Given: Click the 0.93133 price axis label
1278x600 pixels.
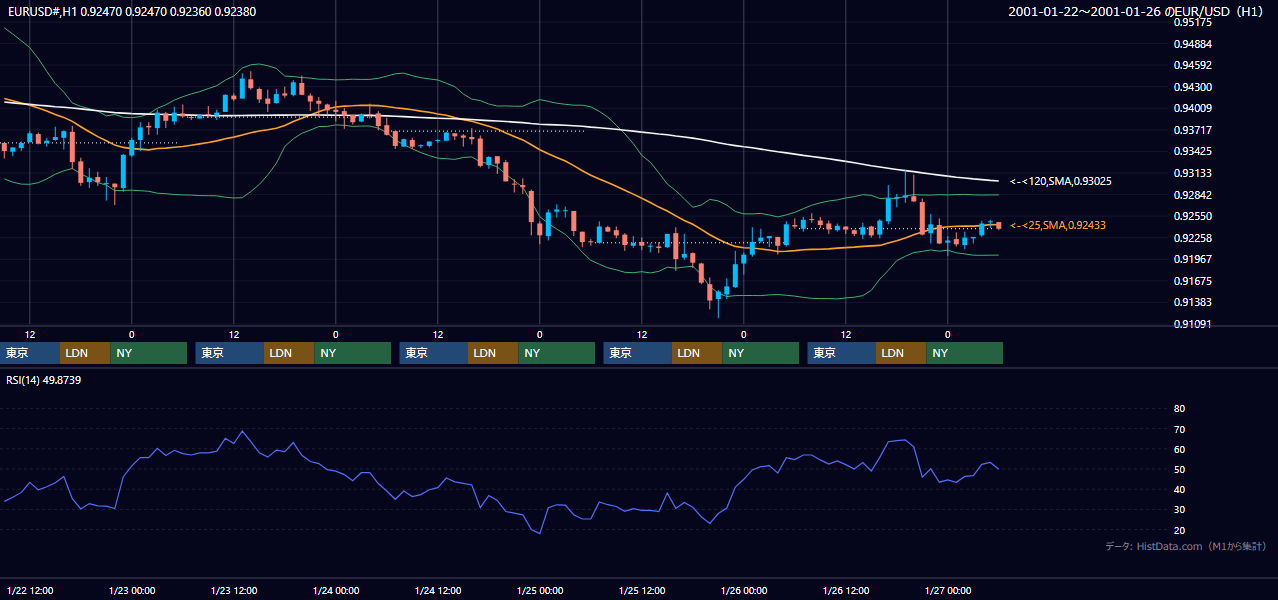Looking at the screenshot, I should click(1192, 173).
